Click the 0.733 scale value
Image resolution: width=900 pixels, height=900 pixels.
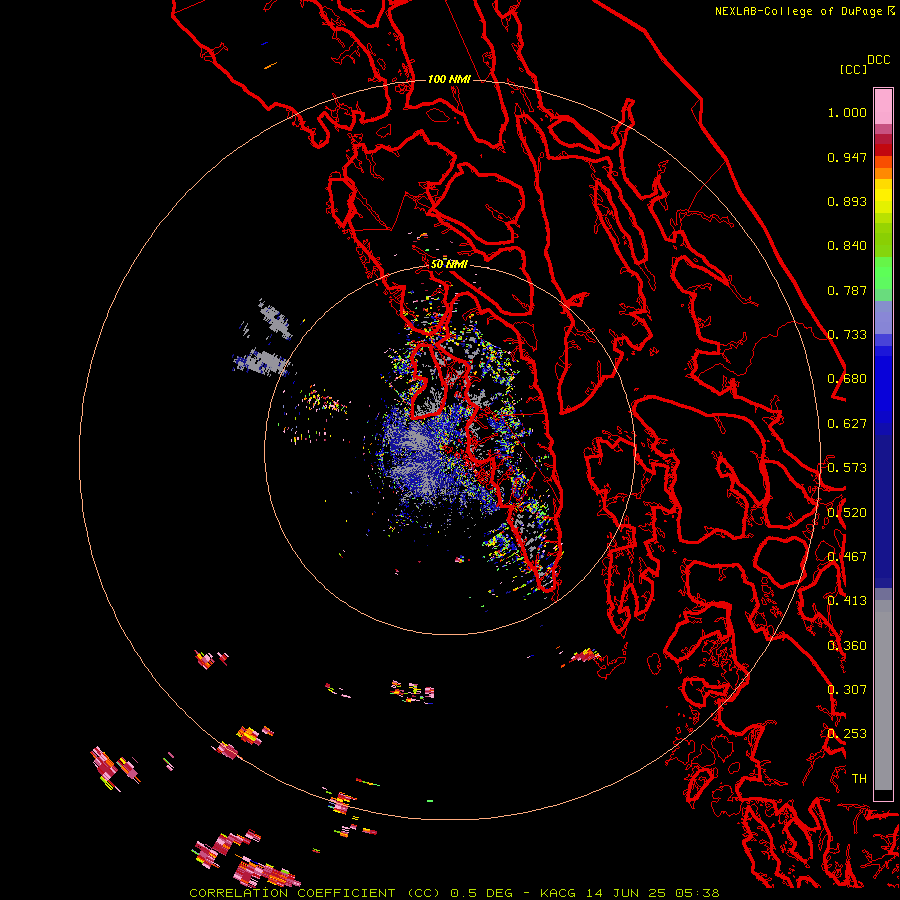click(x=847, y=335)
